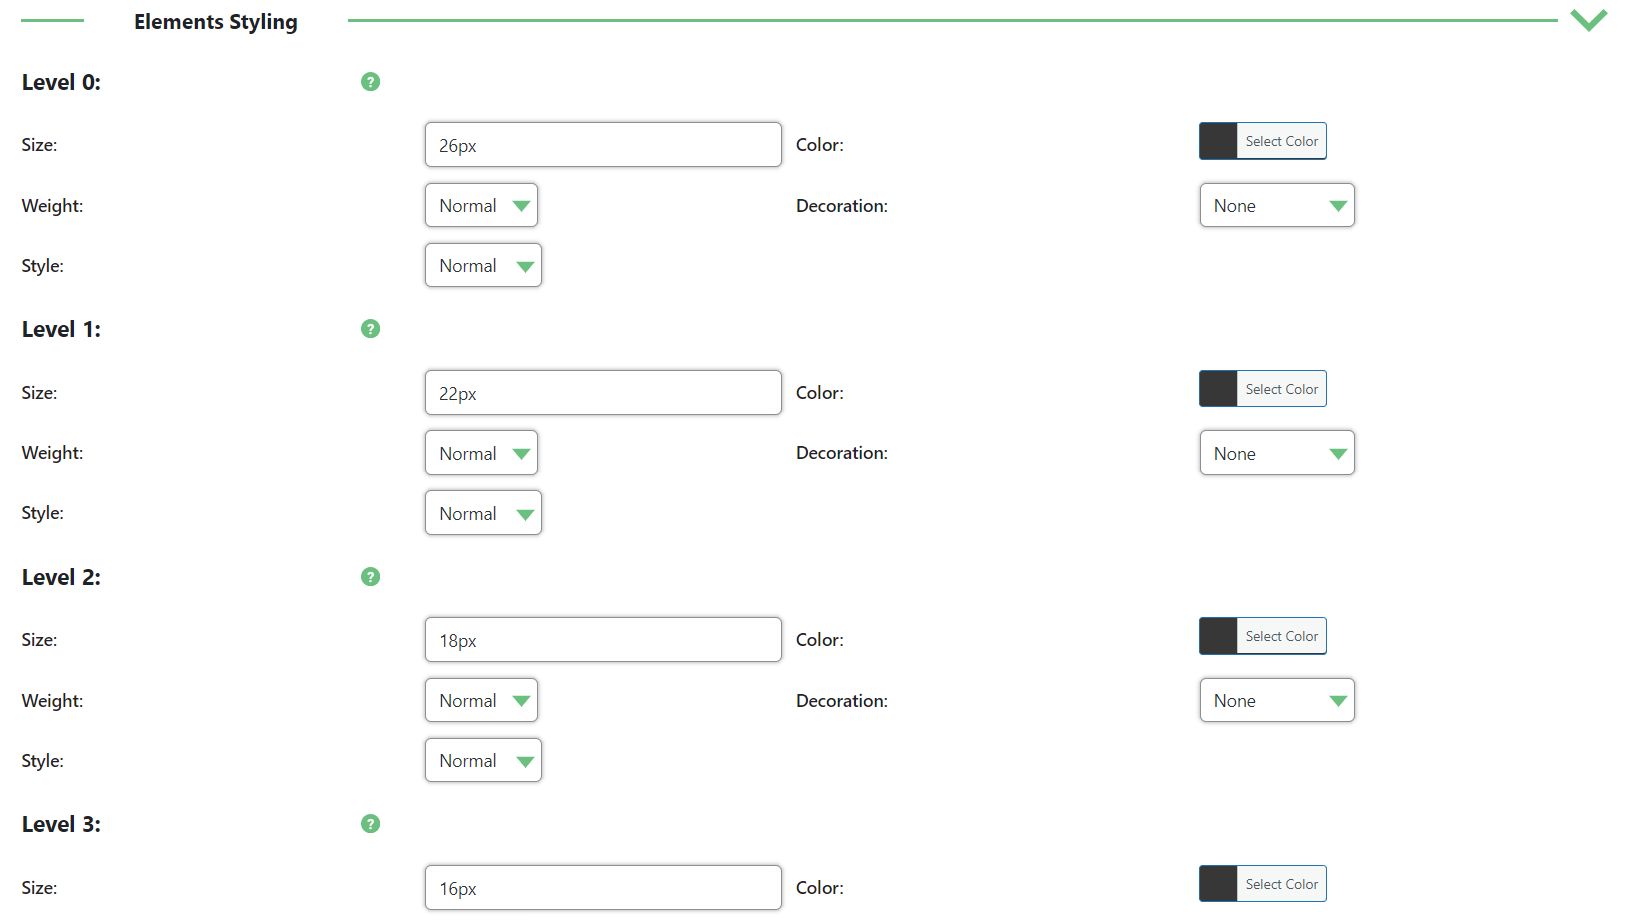Viewport: 1630px width, 920px height.
Task: Click Select Color button for Level 0
Action: [x=1282, y=141]
